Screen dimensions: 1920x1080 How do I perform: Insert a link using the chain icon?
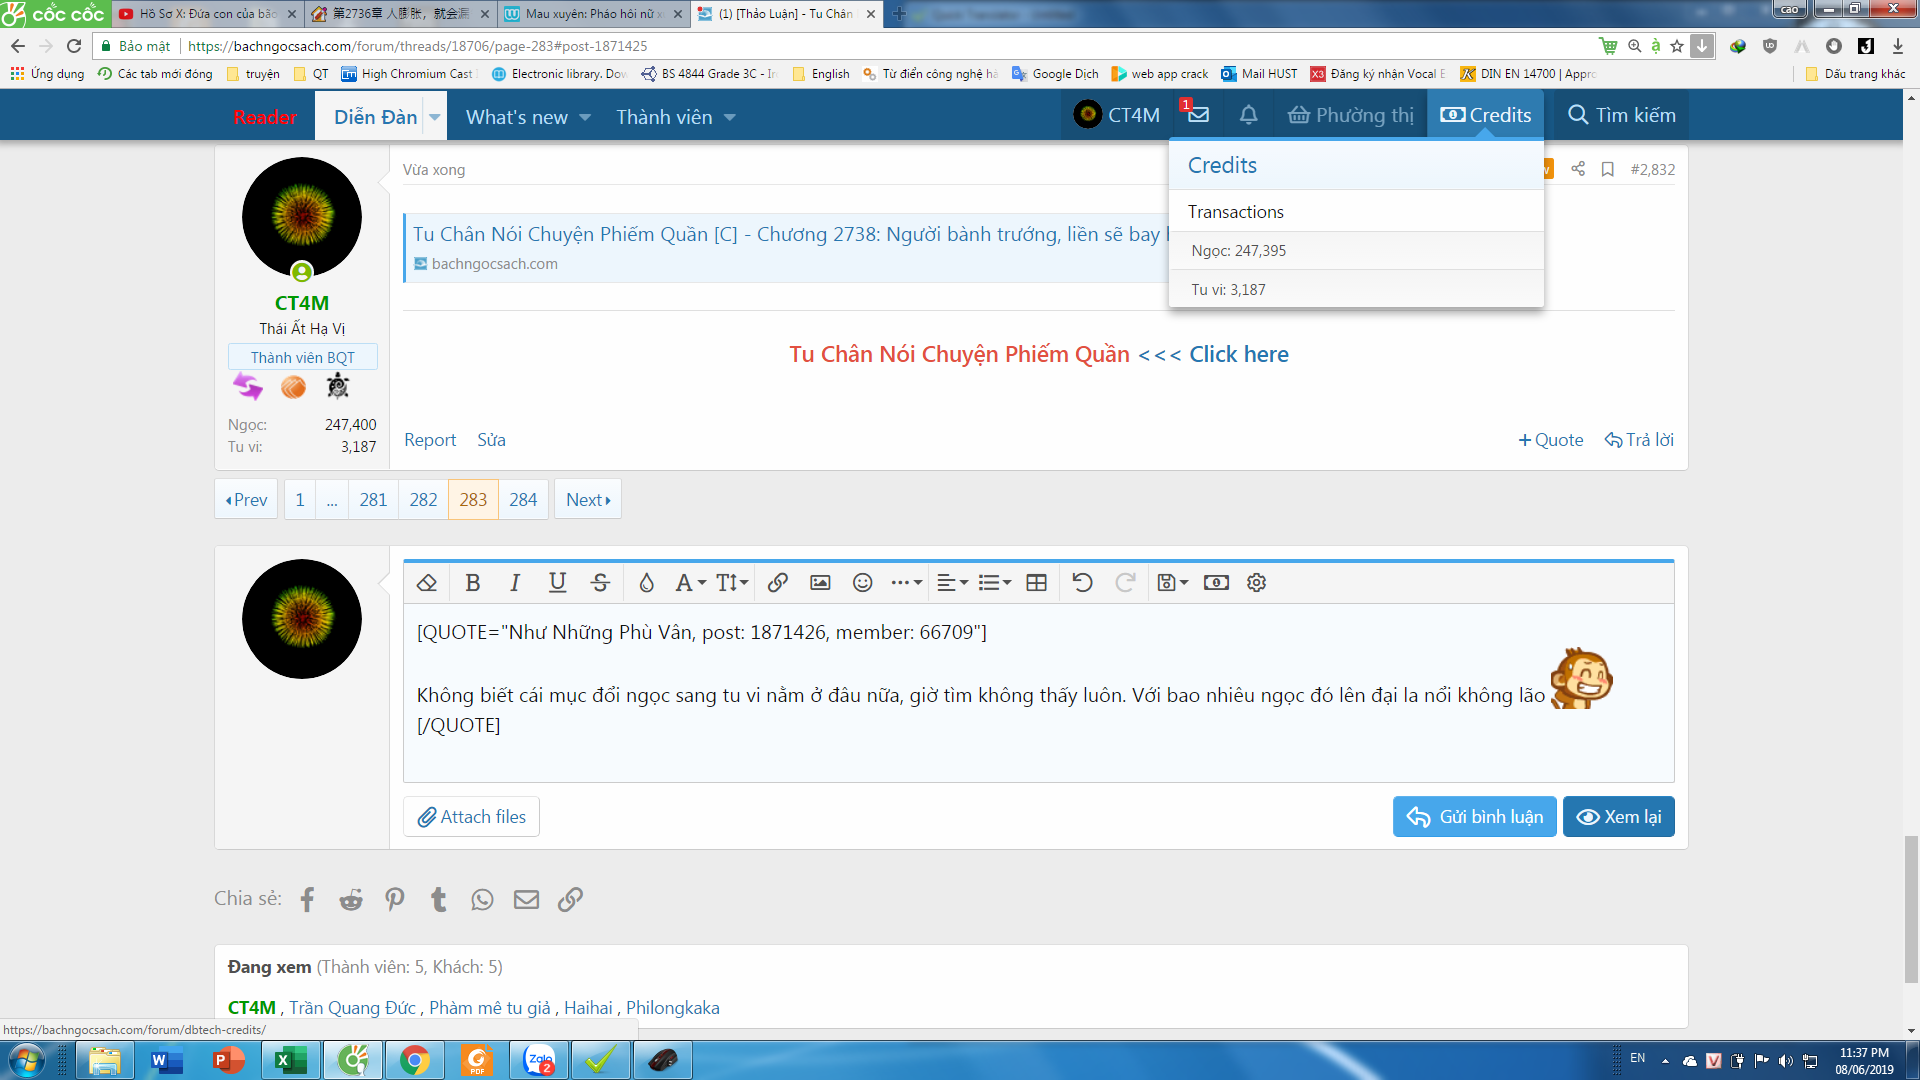coord(777,582)
